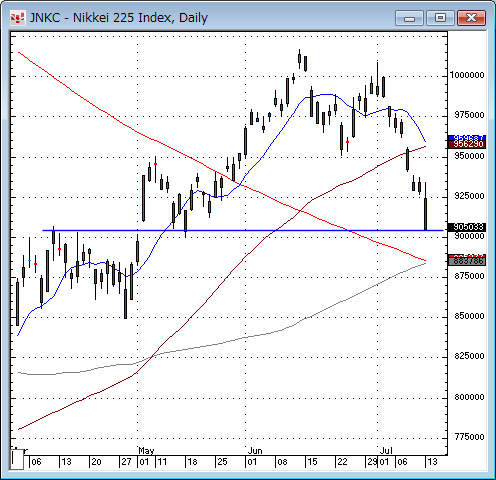Click the 800000 price axis label

pos(469,397)
